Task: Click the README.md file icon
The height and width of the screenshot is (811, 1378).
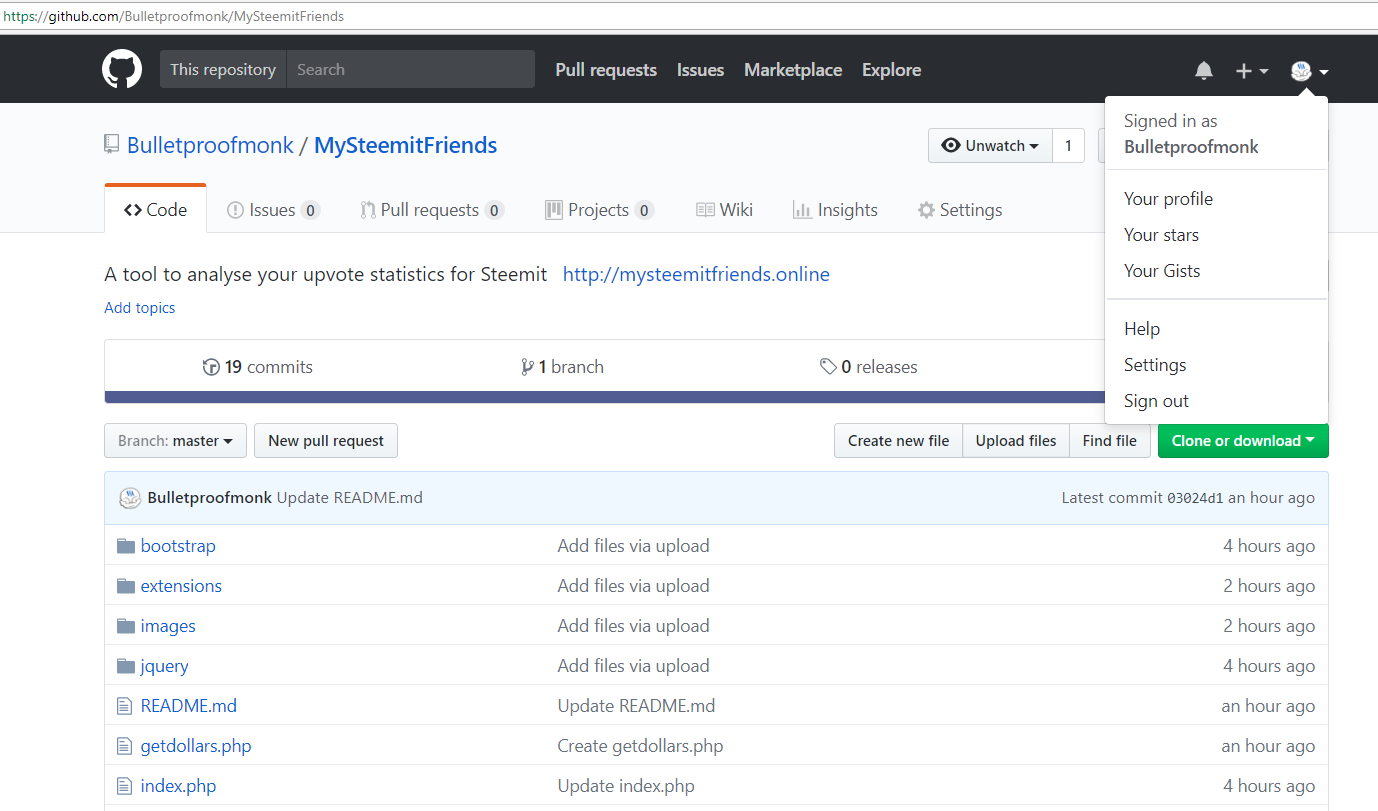Action: (124, 706)
